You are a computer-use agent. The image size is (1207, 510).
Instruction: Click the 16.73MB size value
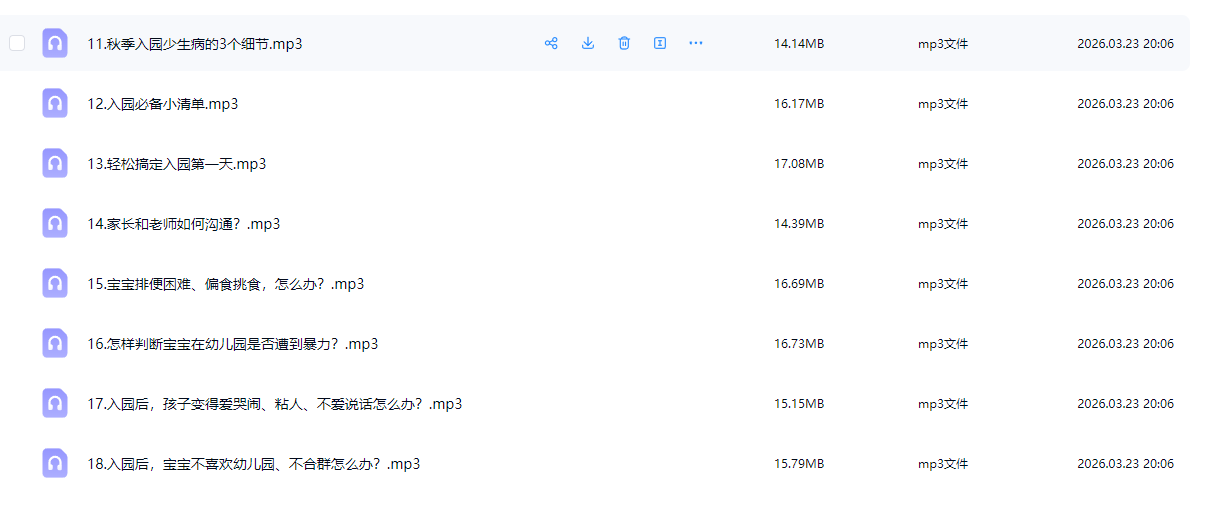[x=799, y=344]
